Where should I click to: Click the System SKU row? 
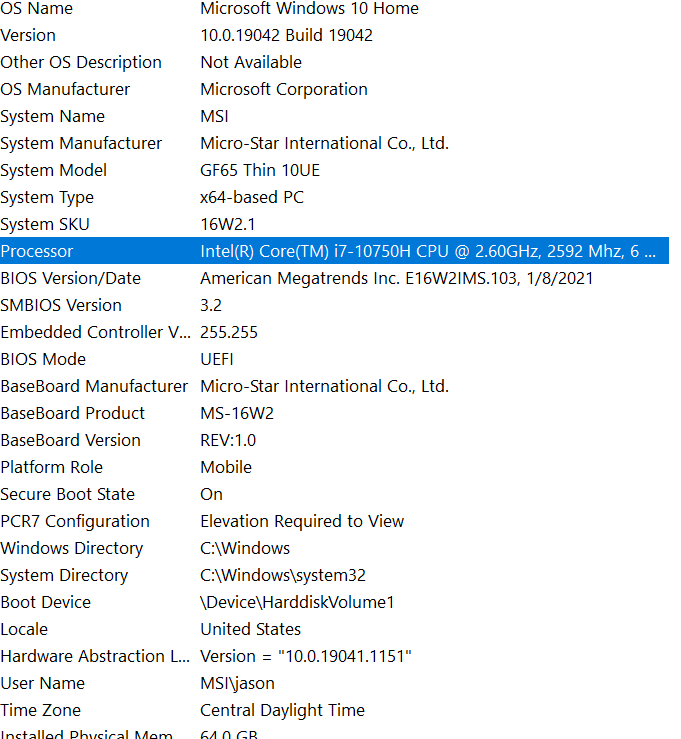point(45,225)
